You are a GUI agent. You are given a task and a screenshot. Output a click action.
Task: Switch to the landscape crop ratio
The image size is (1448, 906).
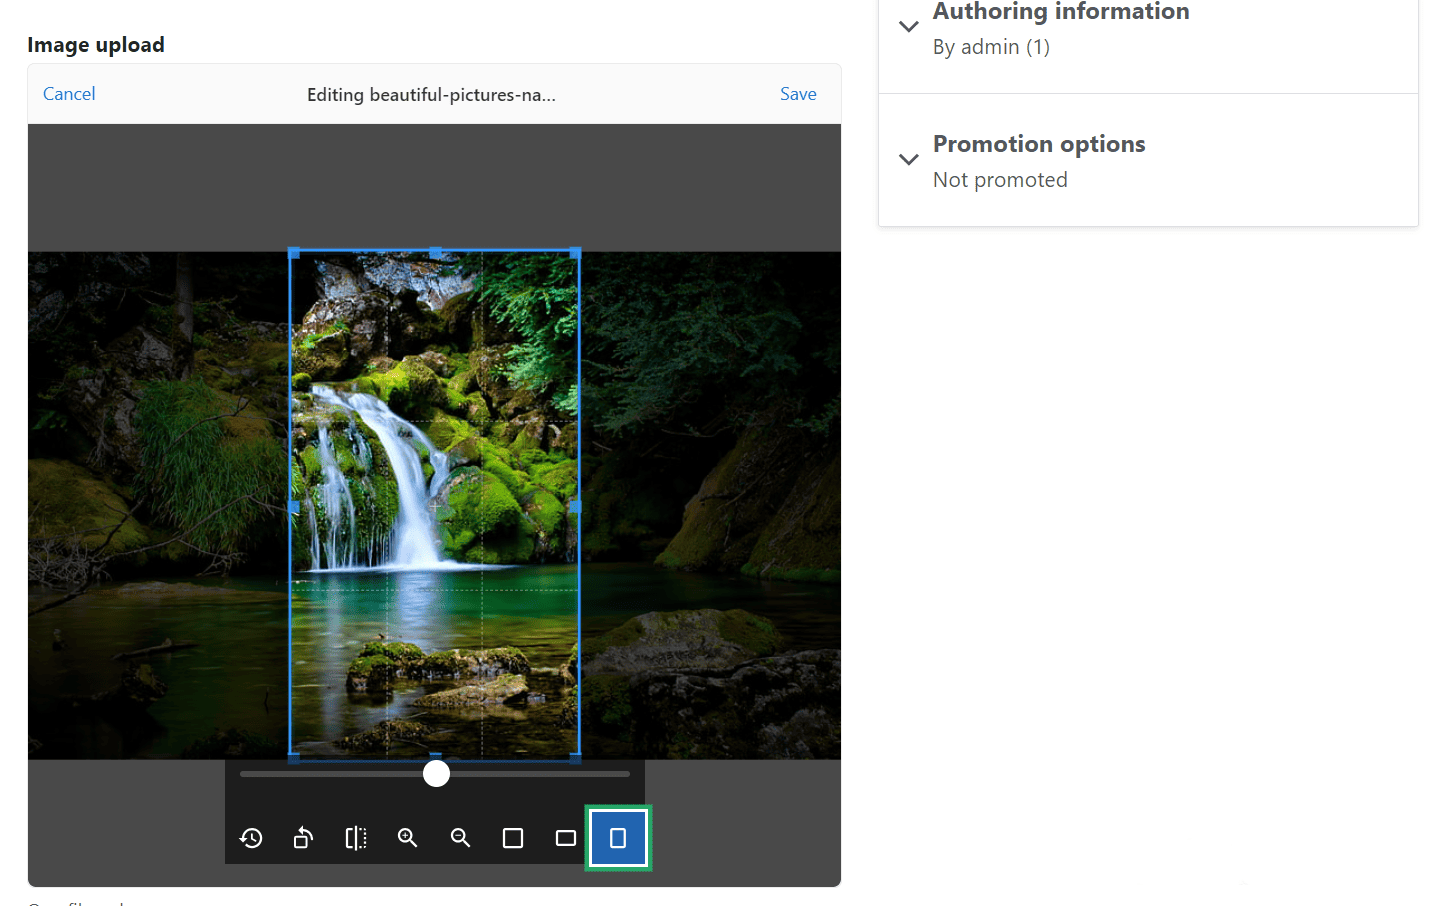coord(565,838)
